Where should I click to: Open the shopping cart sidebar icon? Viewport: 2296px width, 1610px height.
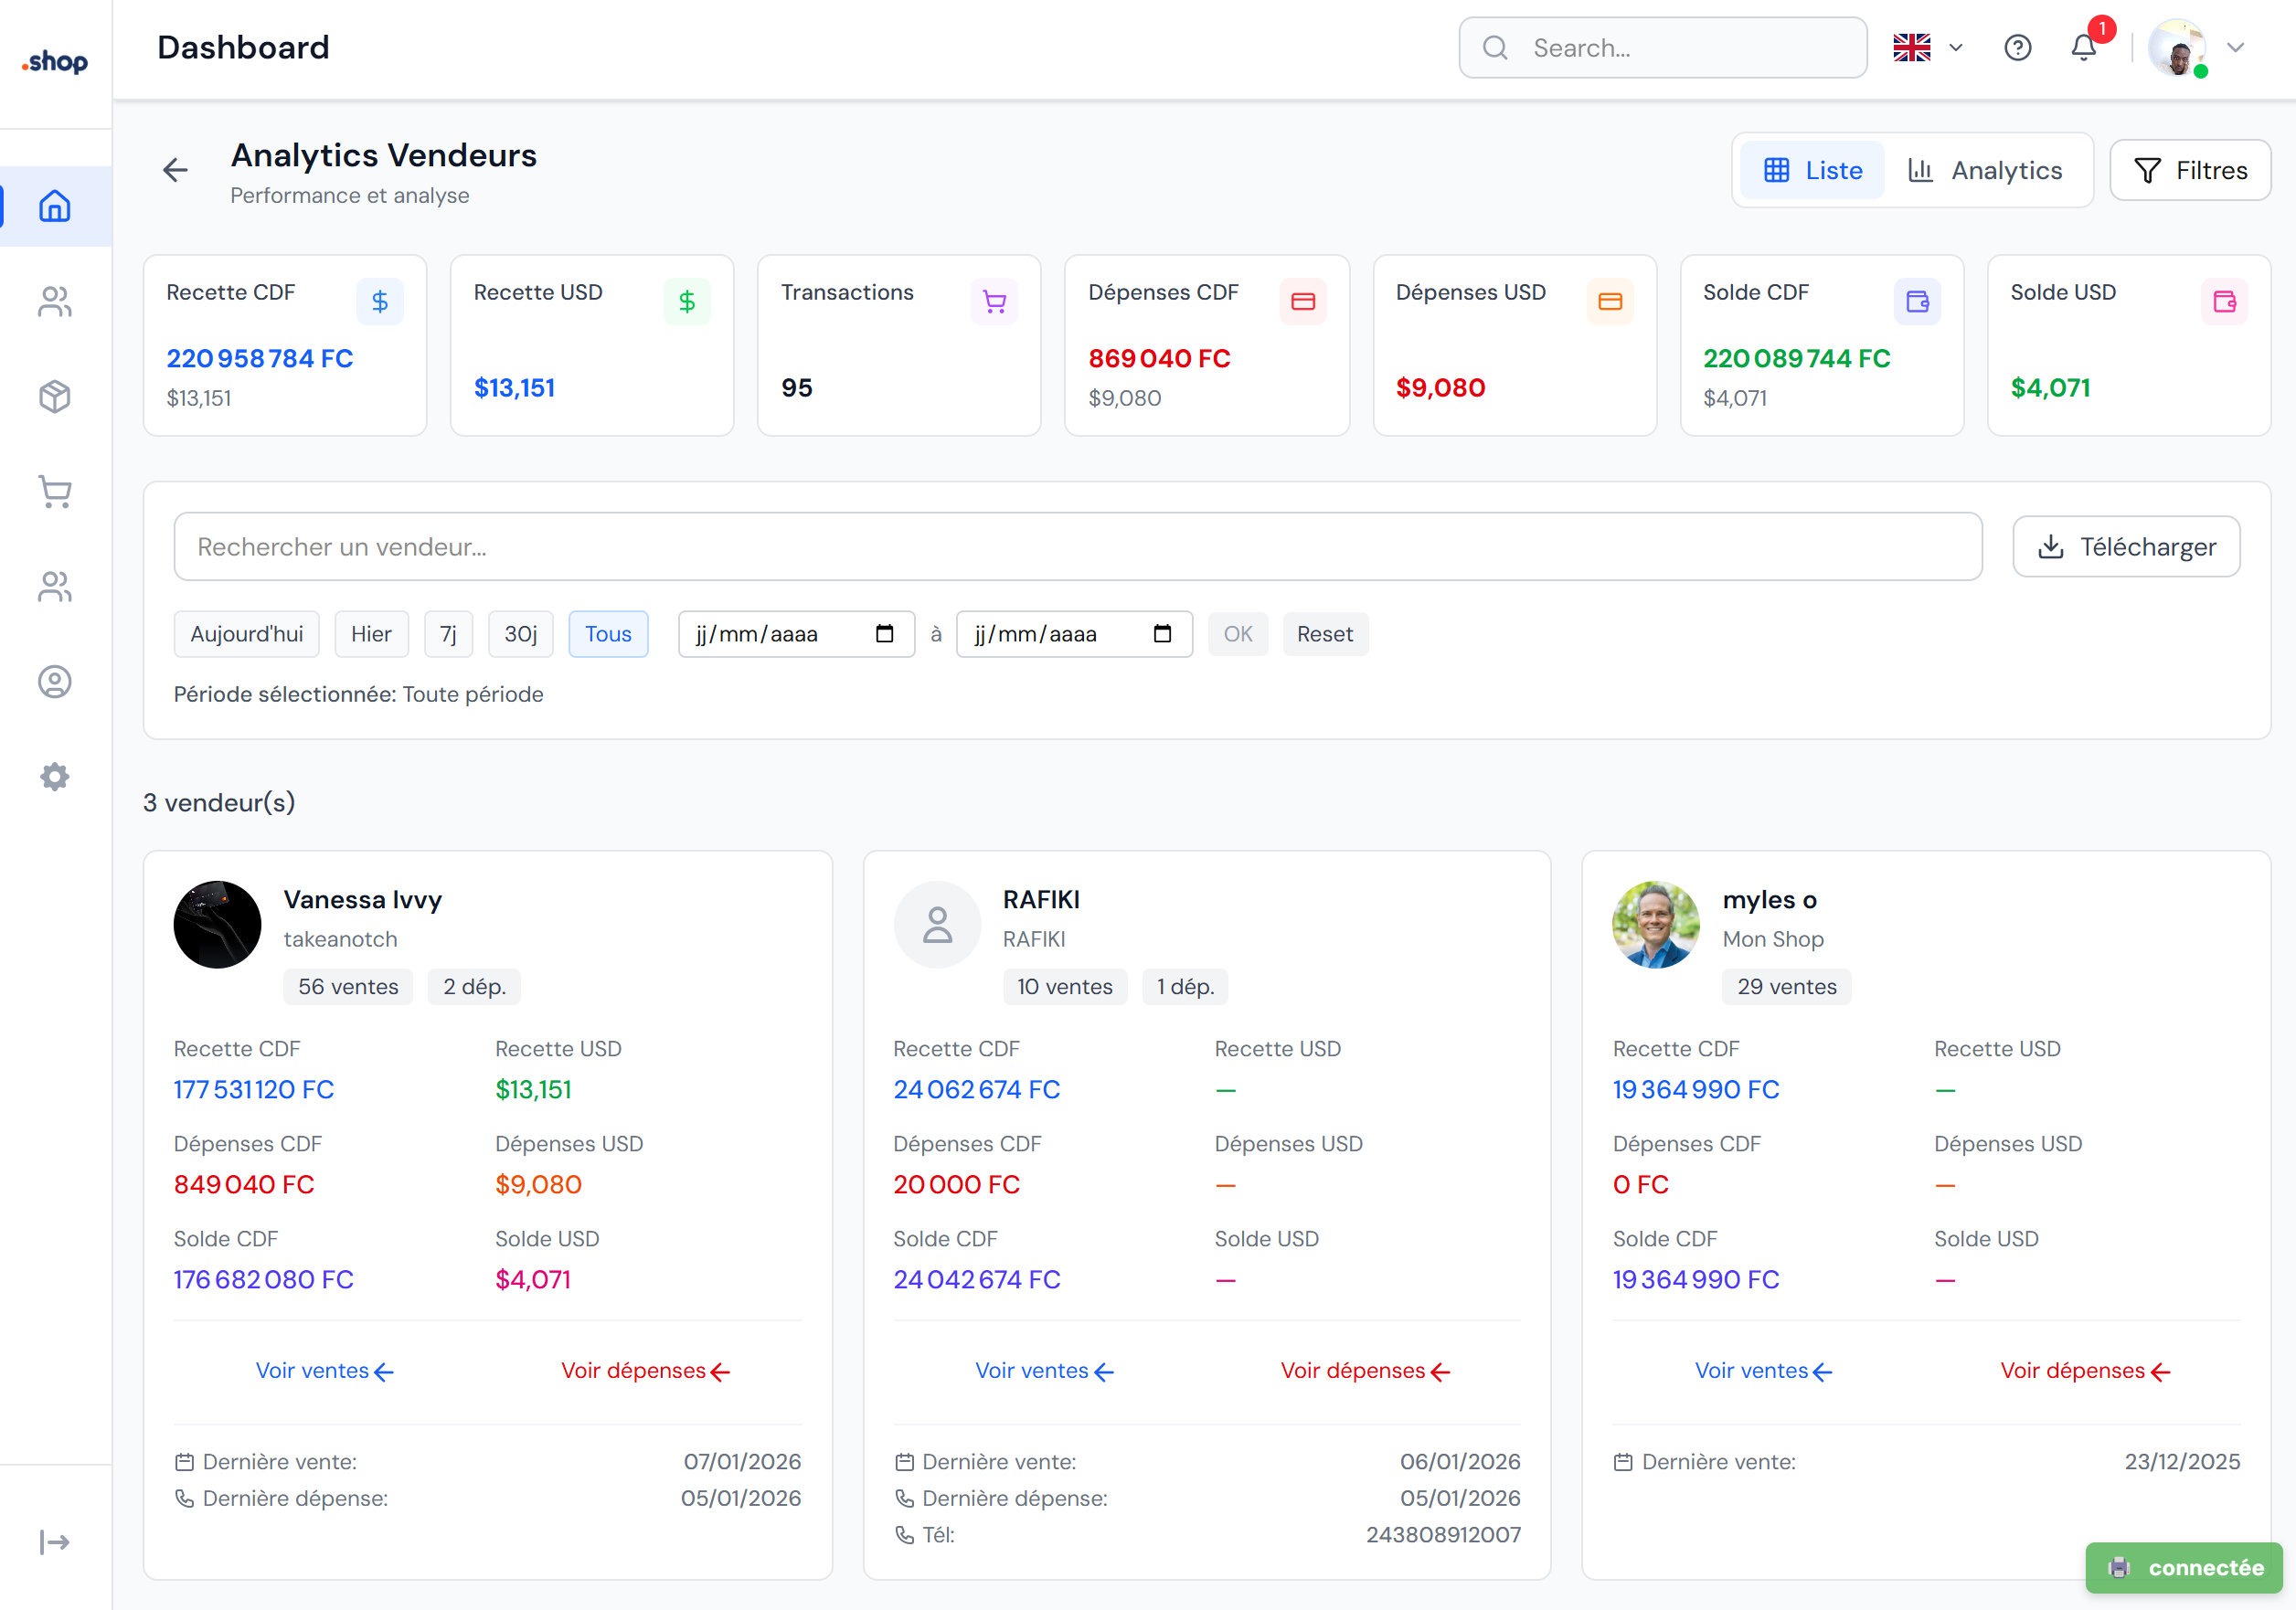55,491
